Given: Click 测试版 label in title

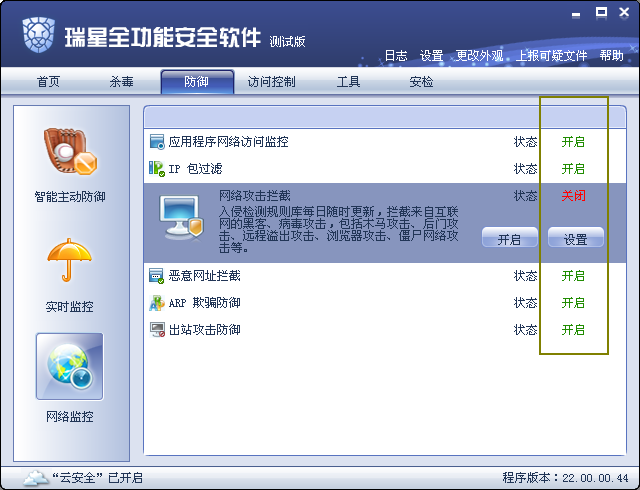Looking at the screenshot, I should pyautogui.click(x=287, y=42).
